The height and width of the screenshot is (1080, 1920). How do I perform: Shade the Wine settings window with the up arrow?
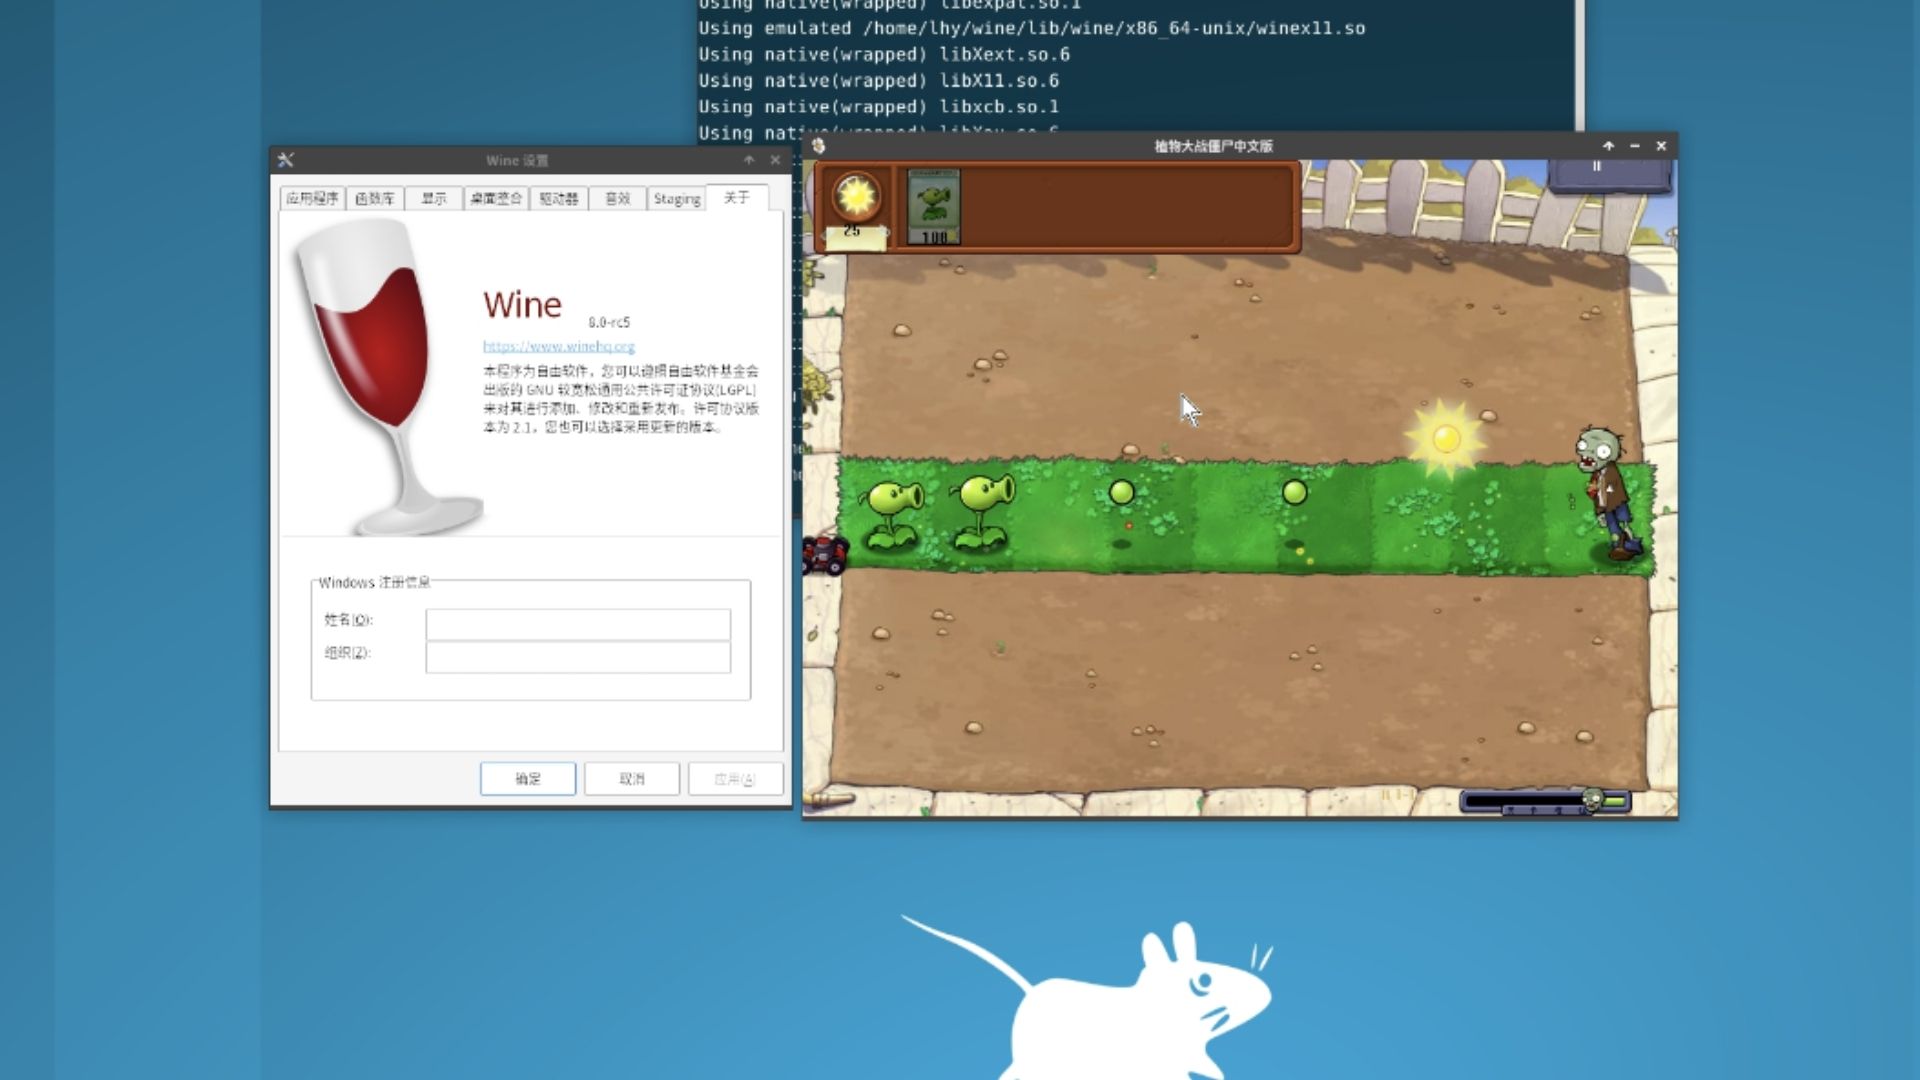click(x=748, y=160)
